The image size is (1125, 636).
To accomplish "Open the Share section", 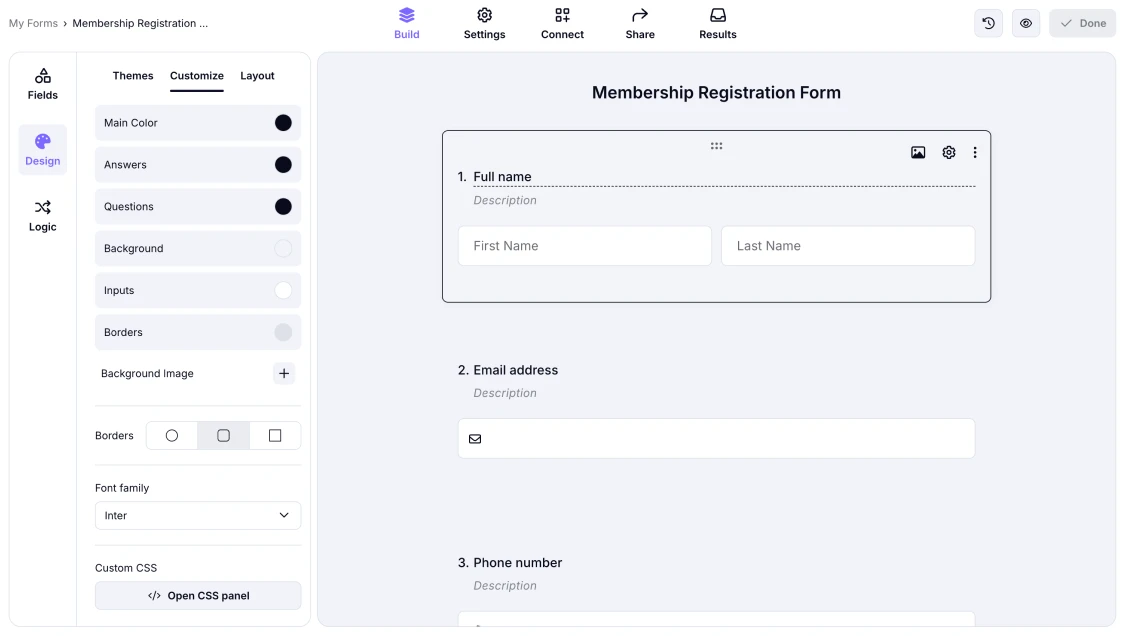I will tap(640, 23).
